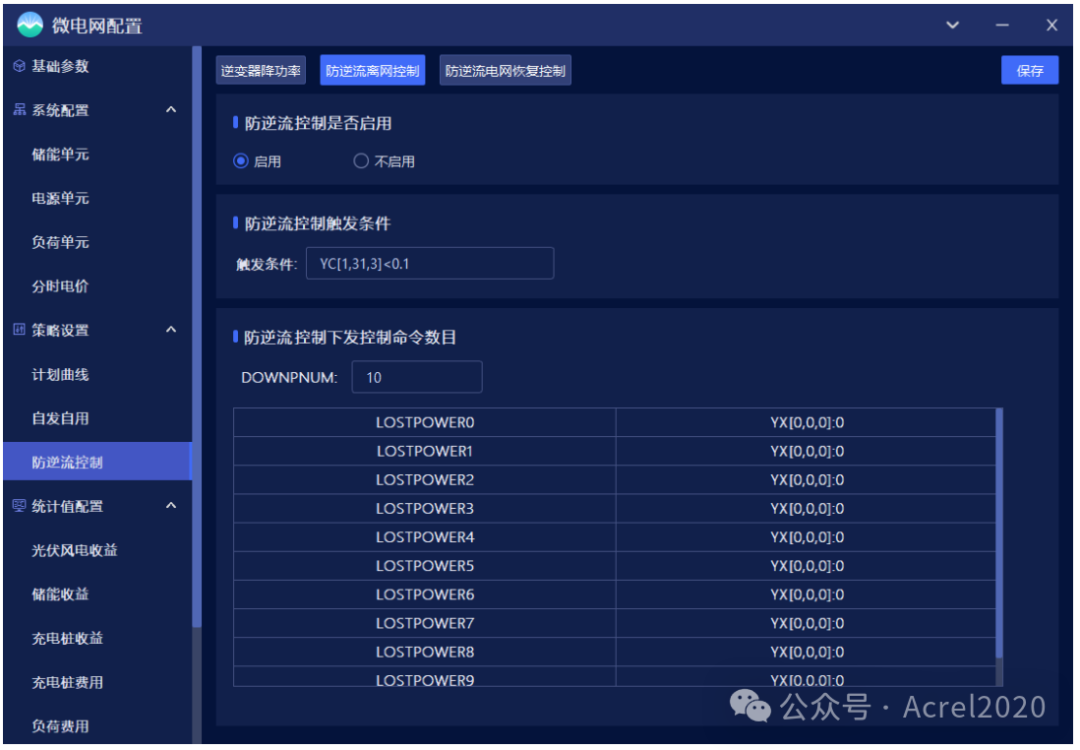Click the 基础参数 gear icon

(20, 66)
